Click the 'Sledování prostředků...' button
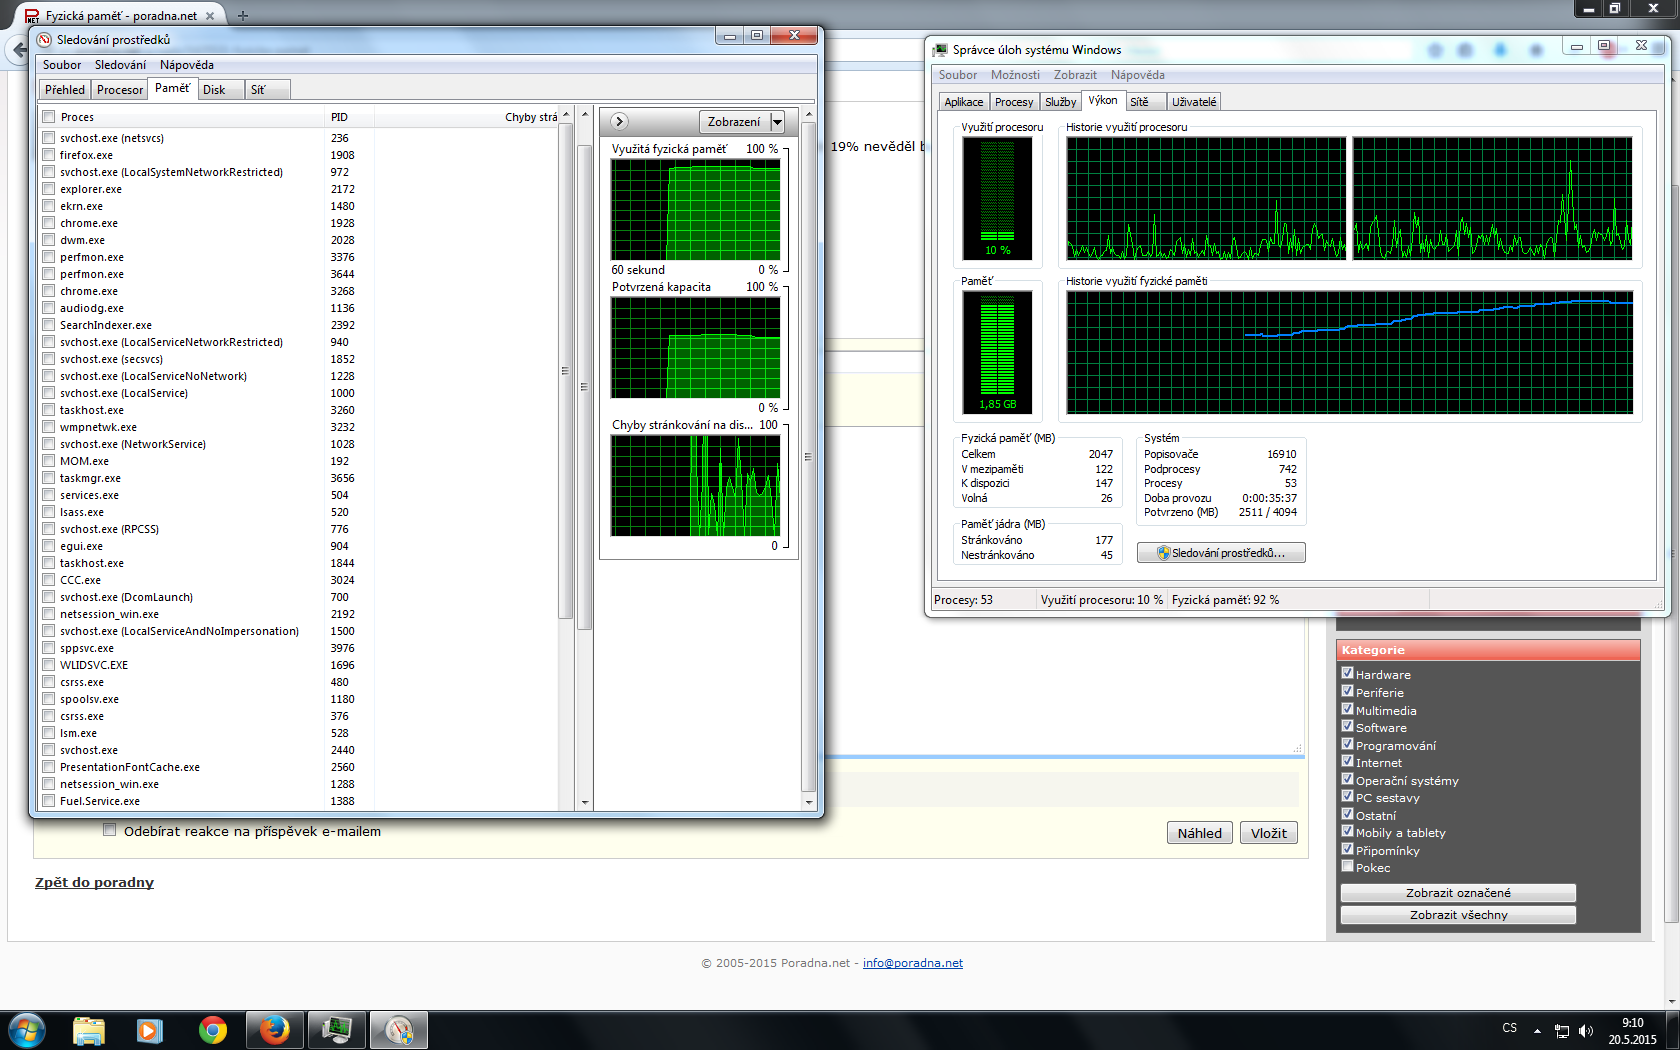Image resolution: width=1680 pixels, height=1058 pixels. (x=1221, y=553)
